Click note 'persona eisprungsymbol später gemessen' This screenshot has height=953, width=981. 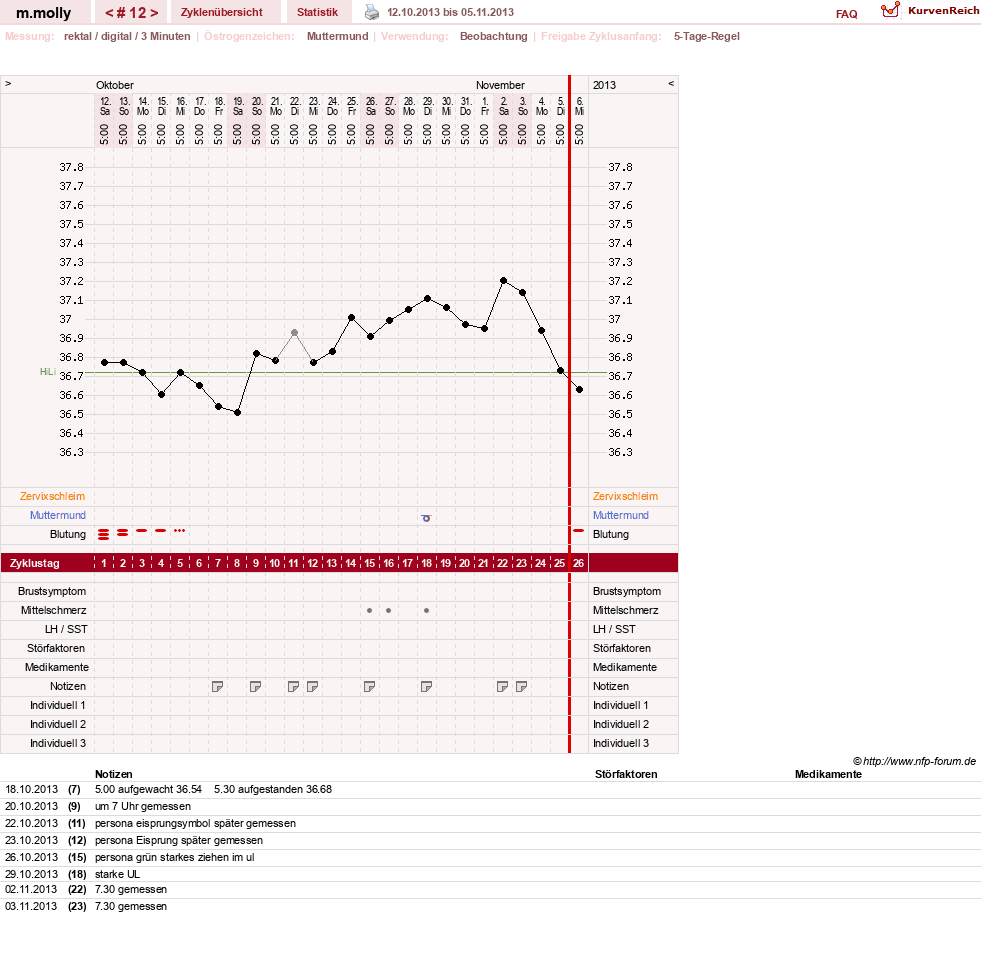point(195,823)
